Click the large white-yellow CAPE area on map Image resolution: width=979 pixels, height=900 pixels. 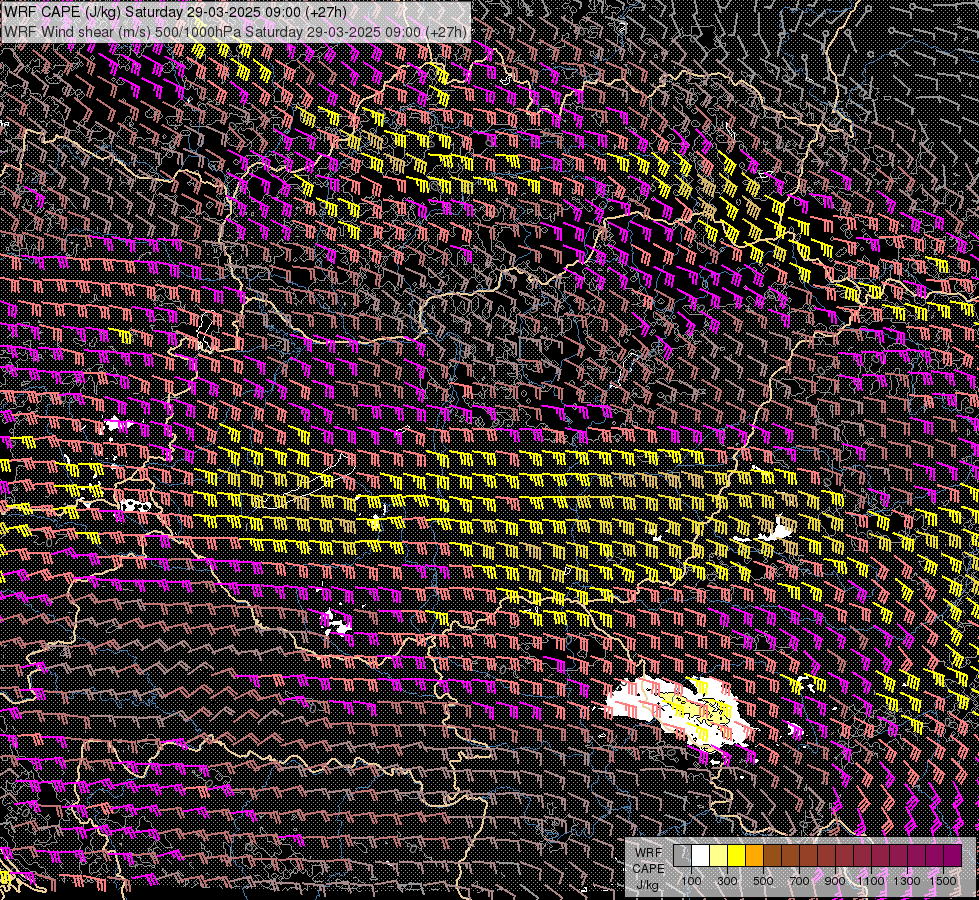pyautogui.click(x=681, y=712)
